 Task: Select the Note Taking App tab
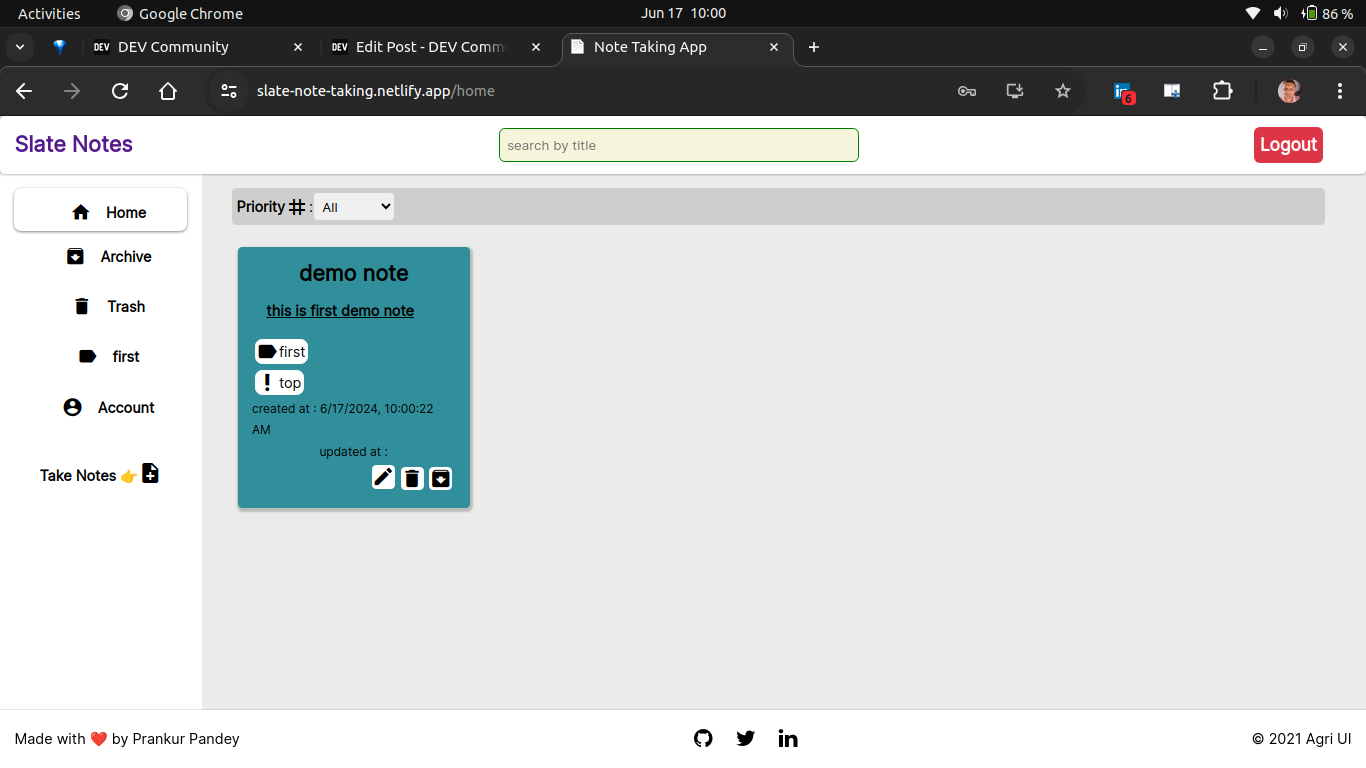(678, 47)
